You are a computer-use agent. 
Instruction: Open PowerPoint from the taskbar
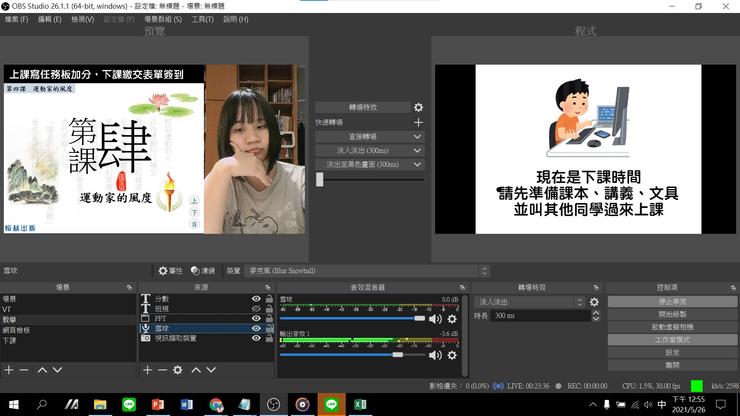click(x=158, y=405)
